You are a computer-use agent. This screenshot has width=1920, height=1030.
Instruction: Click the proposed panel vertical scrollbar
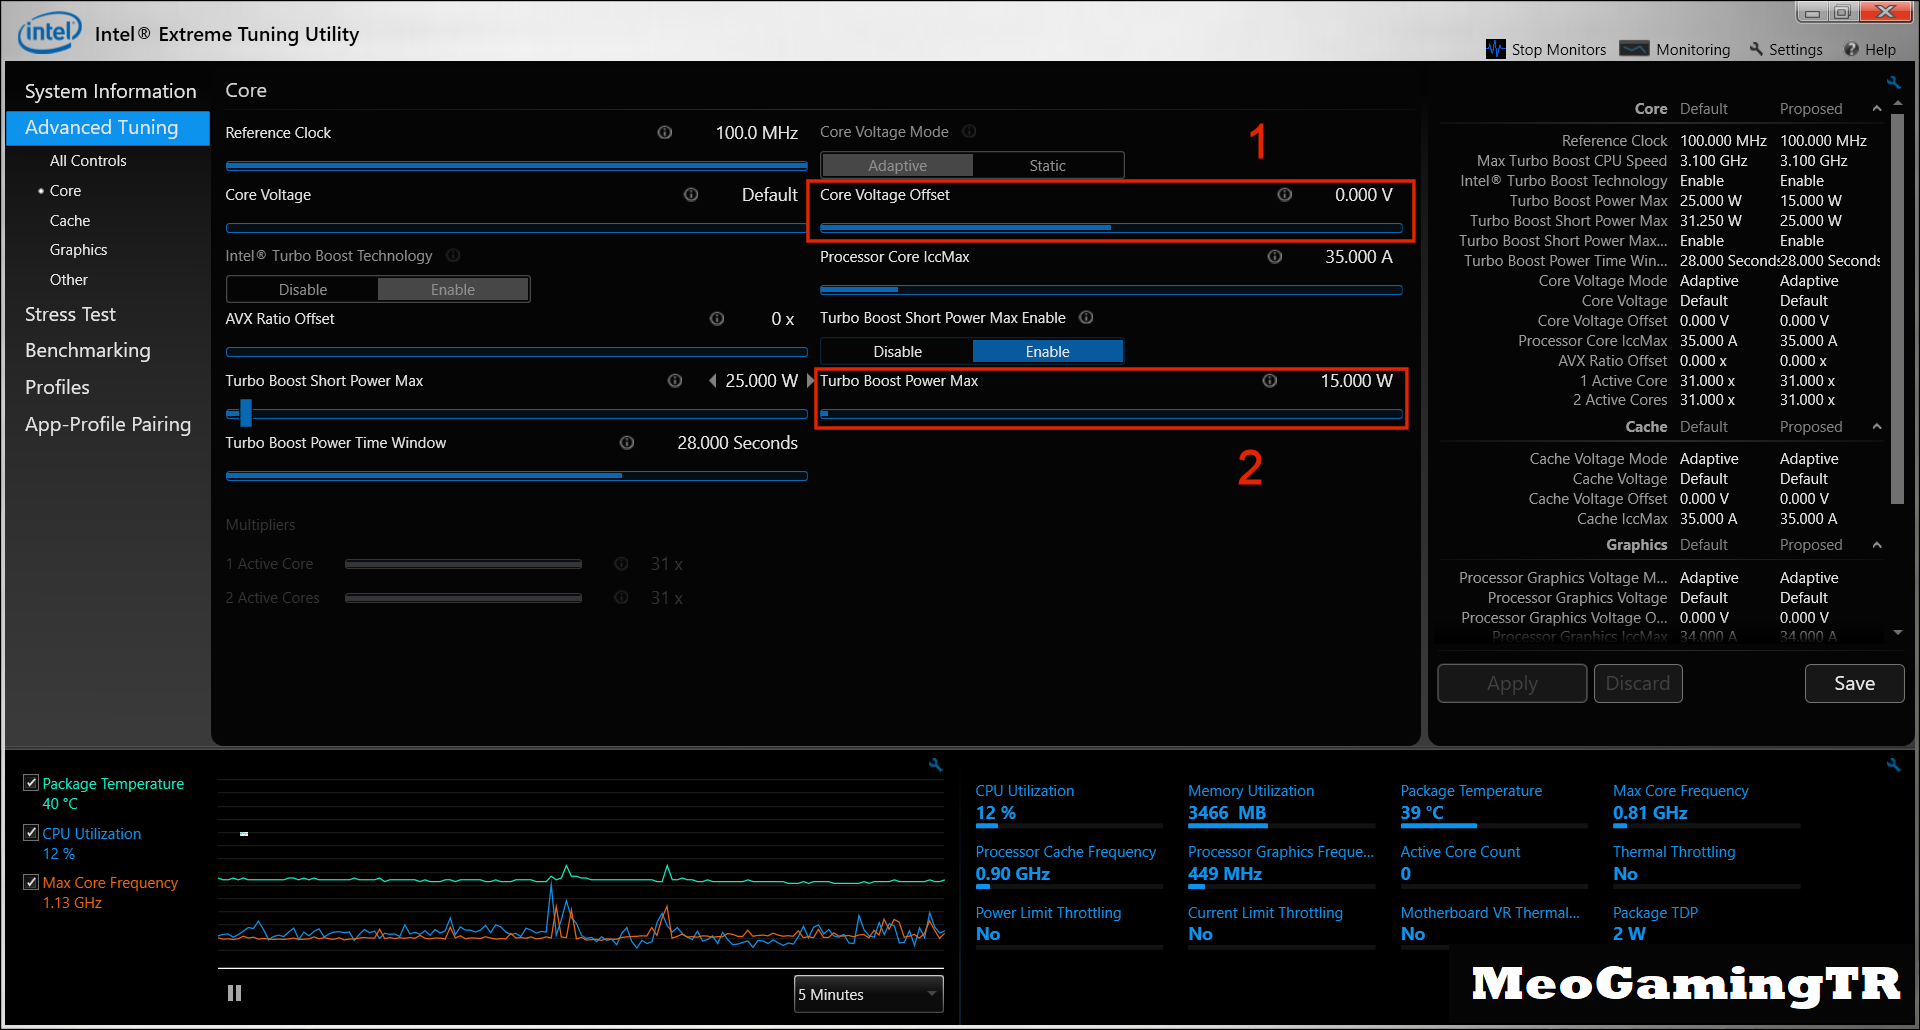coord(1898,308)
